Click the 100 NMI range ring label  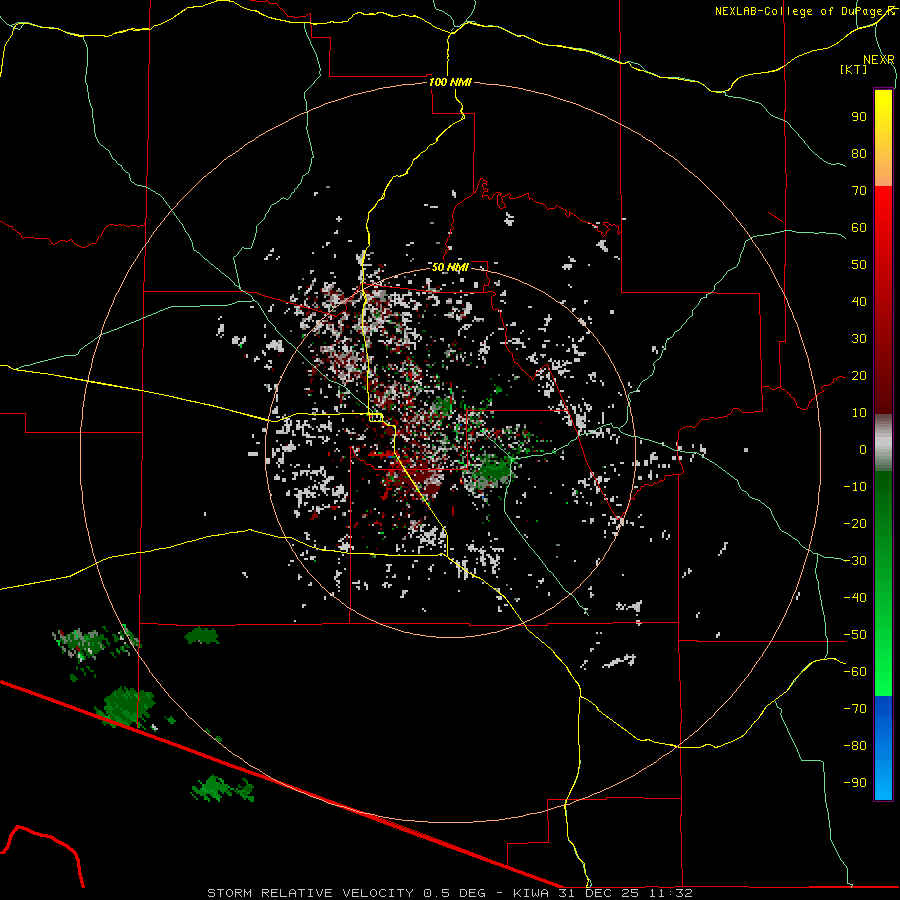coord(451,82)
